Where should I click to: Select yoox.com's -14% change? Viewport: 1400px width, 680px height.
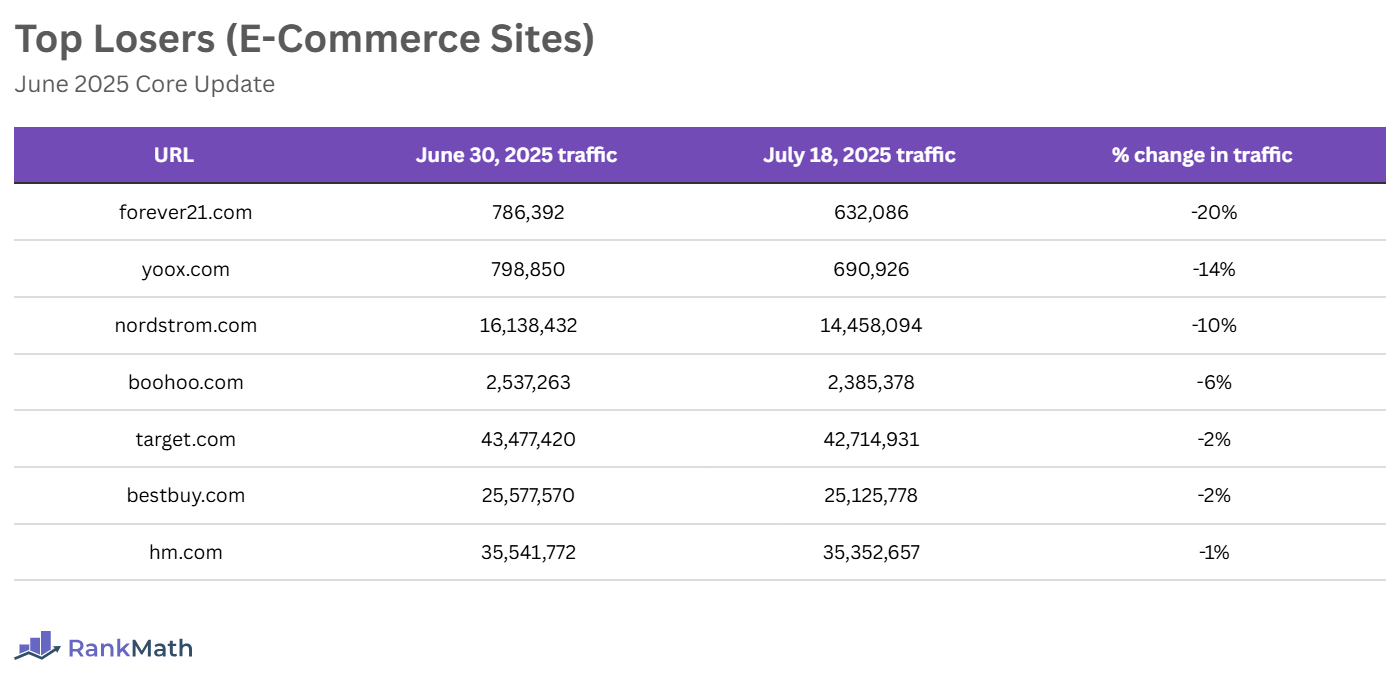pos(1214,269)
